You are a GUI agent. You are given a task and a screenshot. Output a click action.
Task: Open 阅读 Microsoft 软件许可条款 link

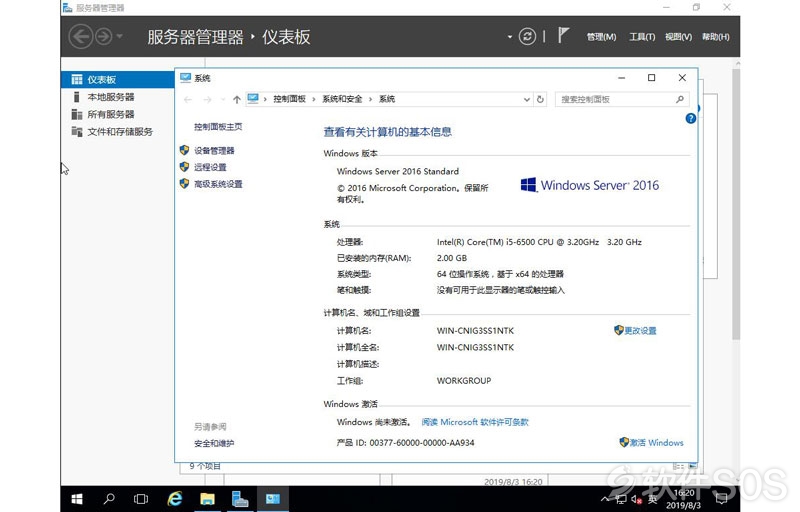pyautogui.click(x=475, y=422)
